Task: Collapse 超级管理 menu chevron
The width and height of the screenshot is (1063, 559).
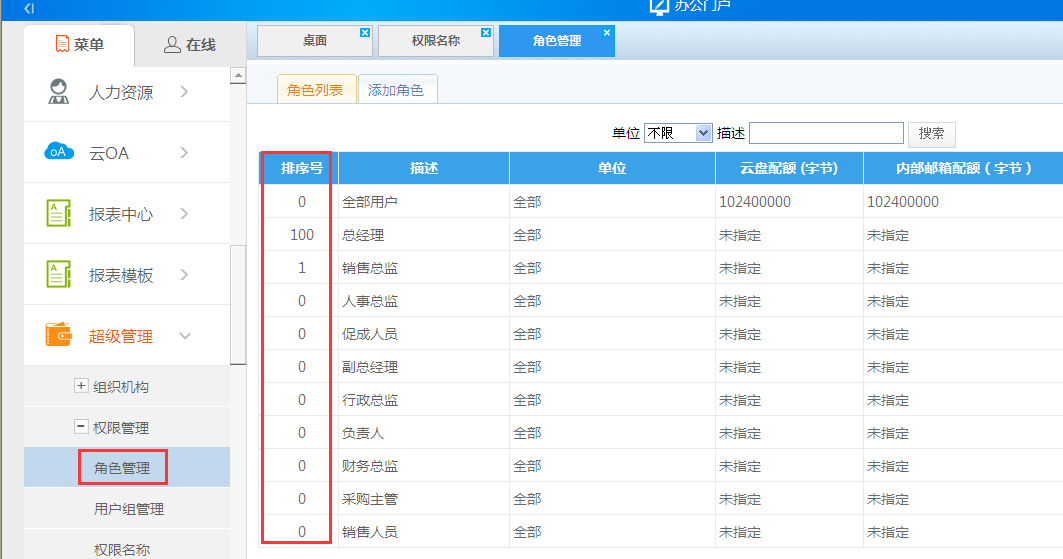Action: click(x=184, y=335)
